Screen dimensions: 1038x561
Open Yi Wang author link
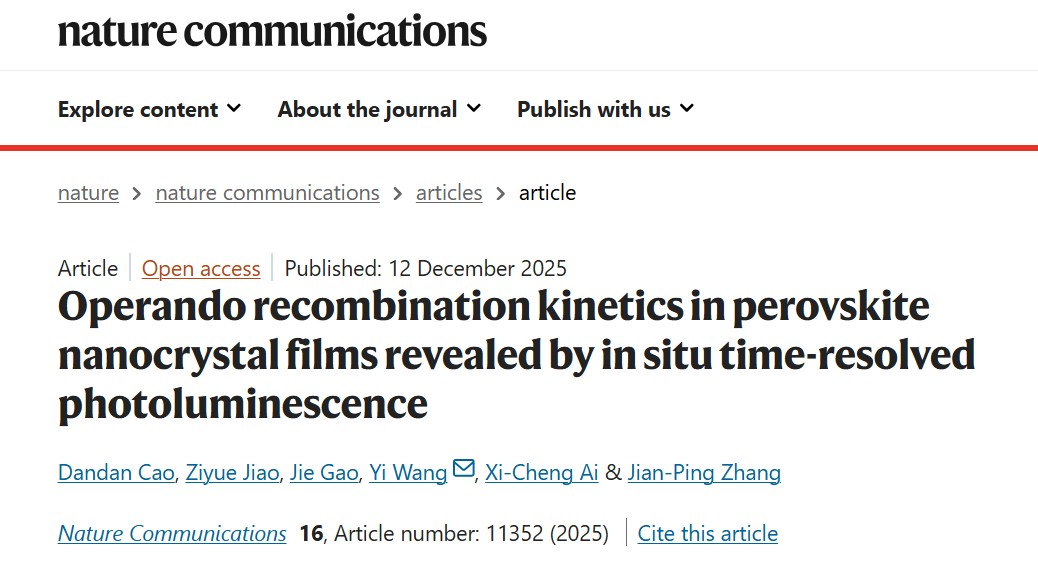pyautogui.click(x=407, y=473)
